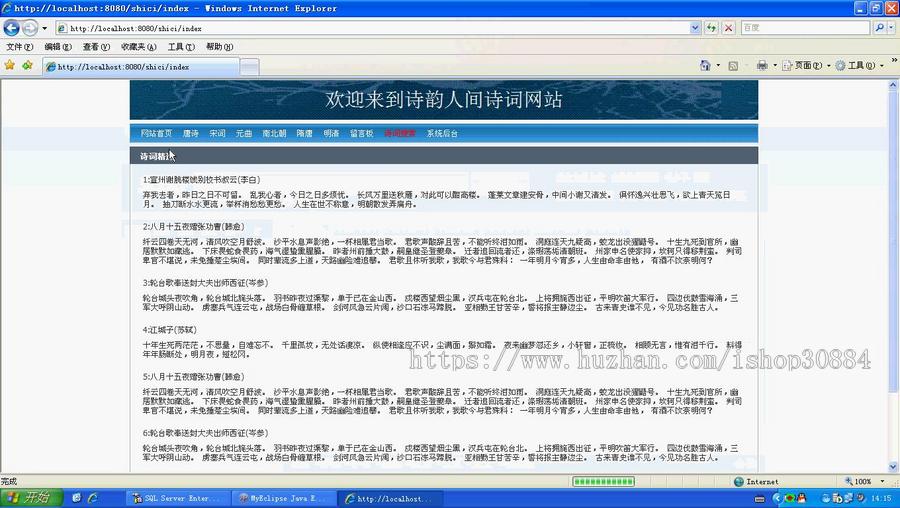Click the 系统后台 navigation link
This screenshot has width=900, height=508.
click(442, 133)
